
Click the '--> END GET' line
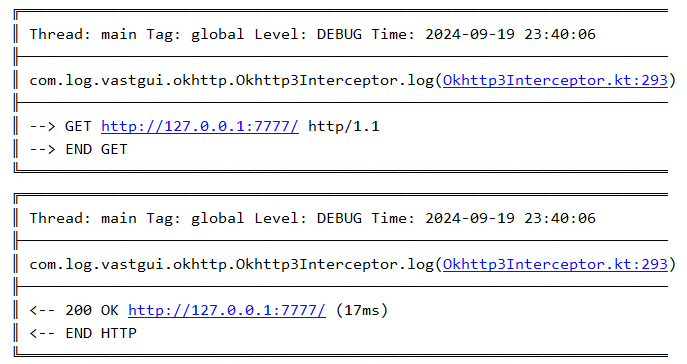[78, 149]
